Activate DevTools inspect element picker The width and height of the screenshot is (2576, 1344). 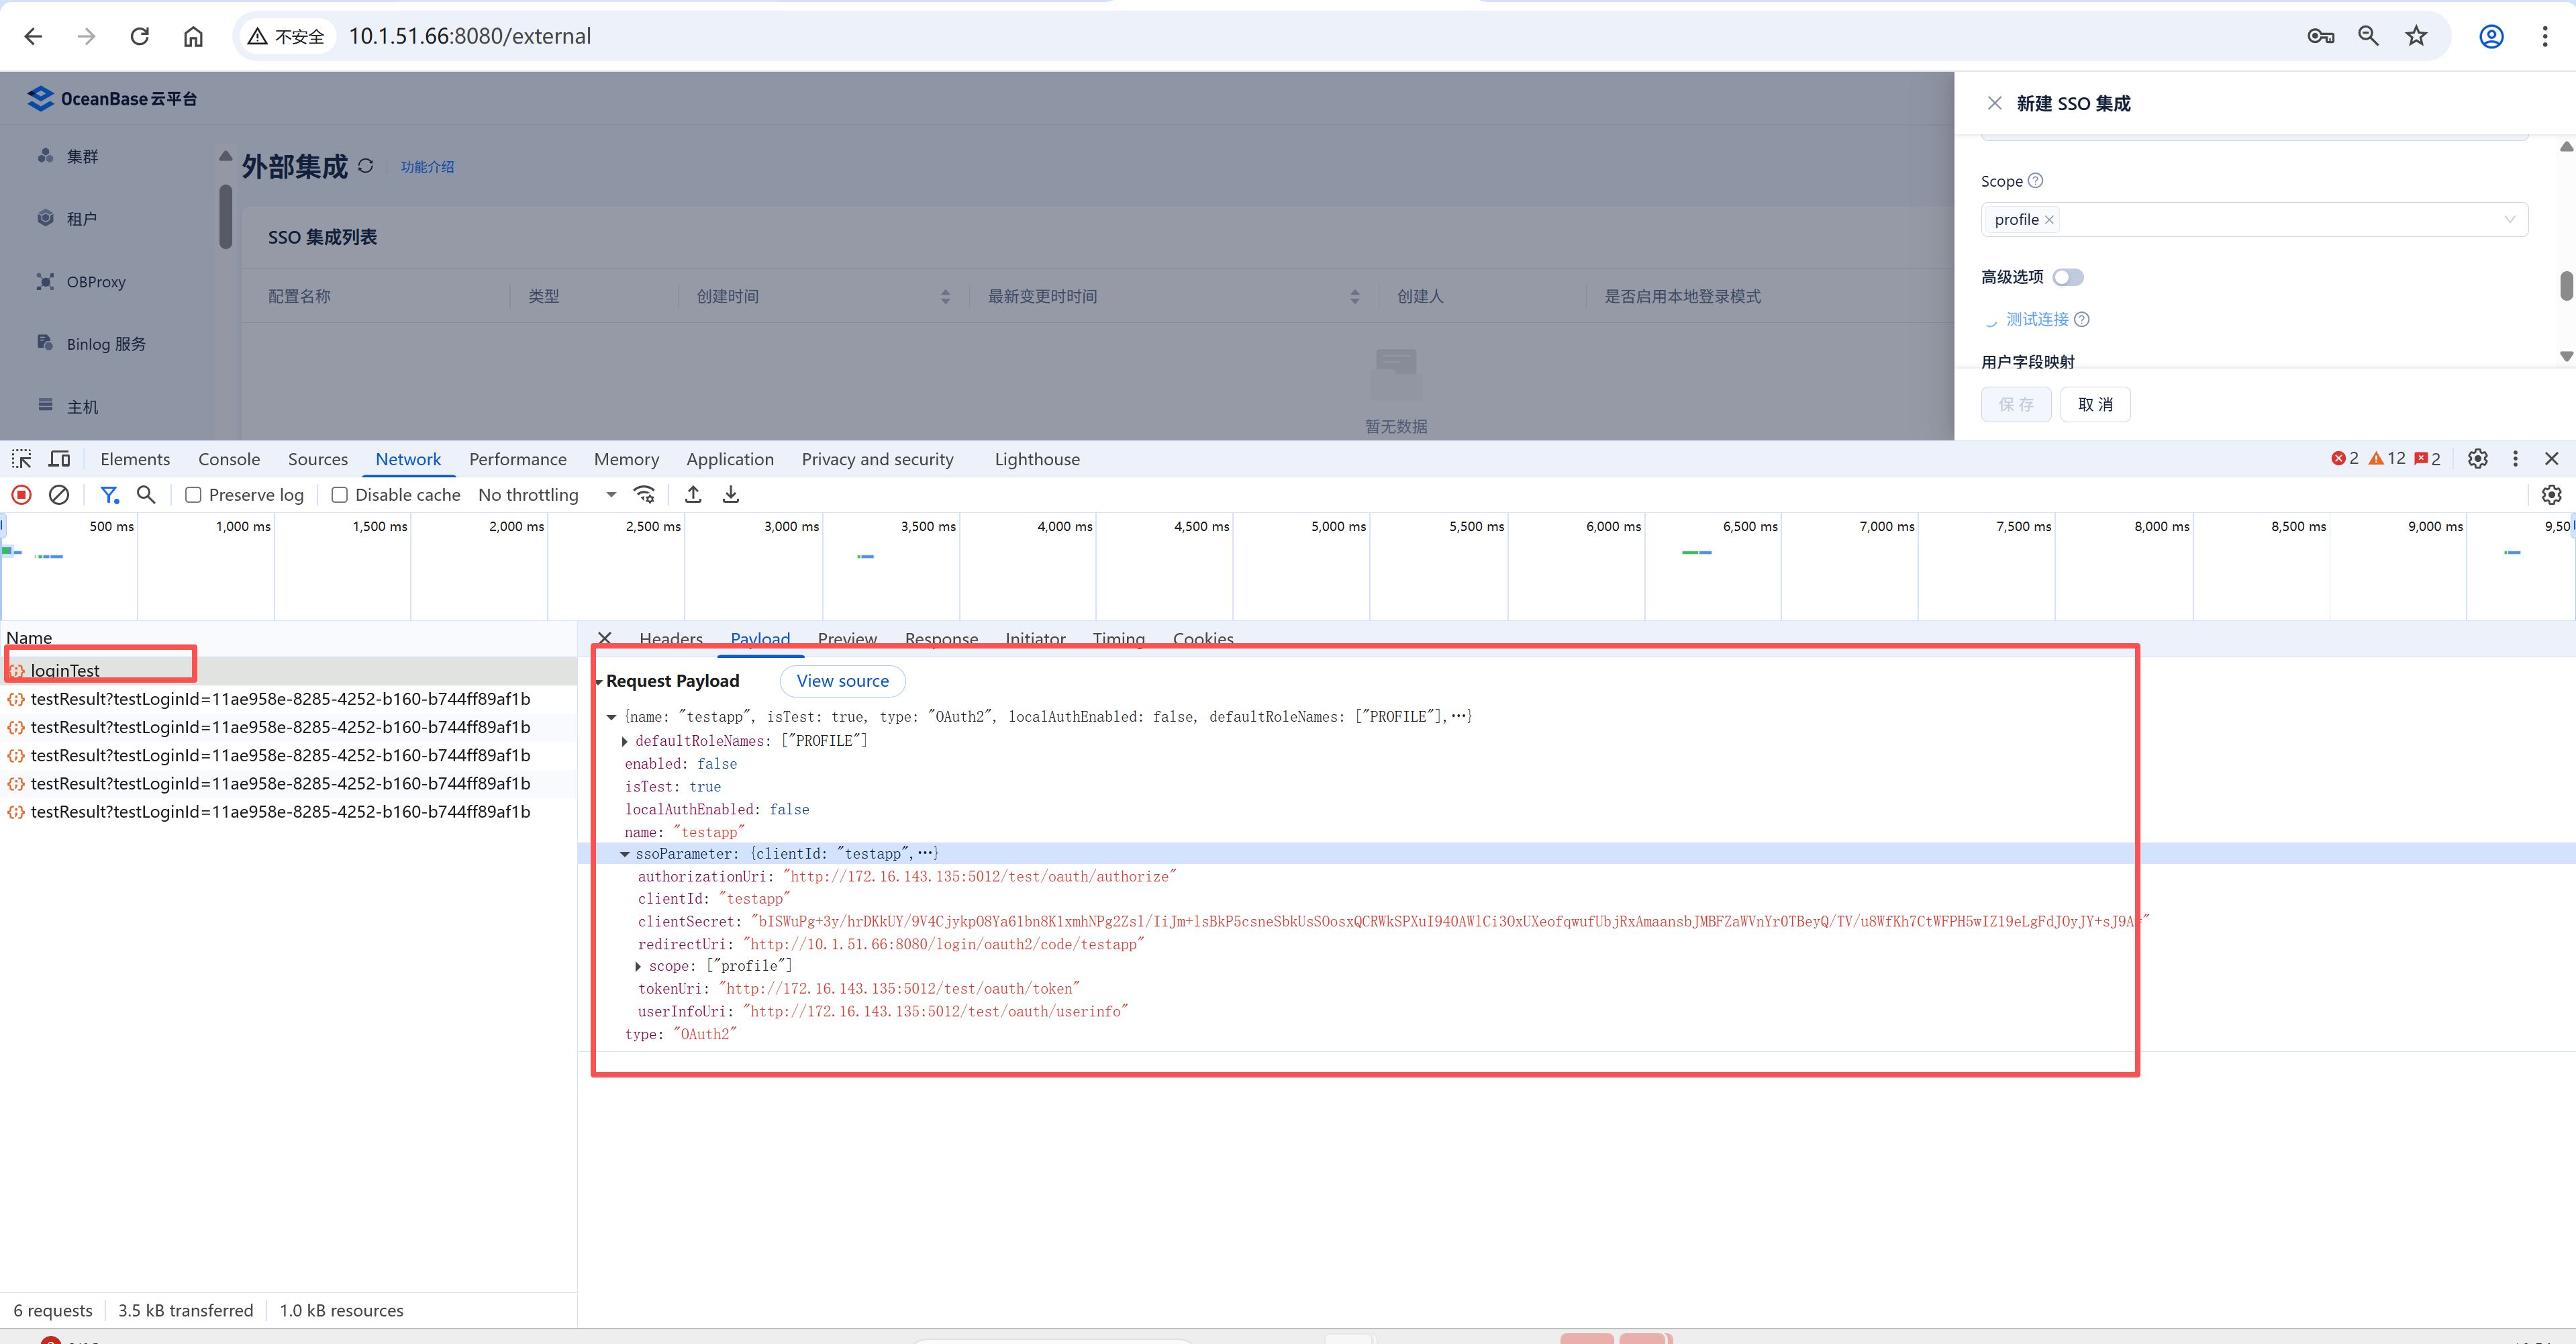coord(21,459)
